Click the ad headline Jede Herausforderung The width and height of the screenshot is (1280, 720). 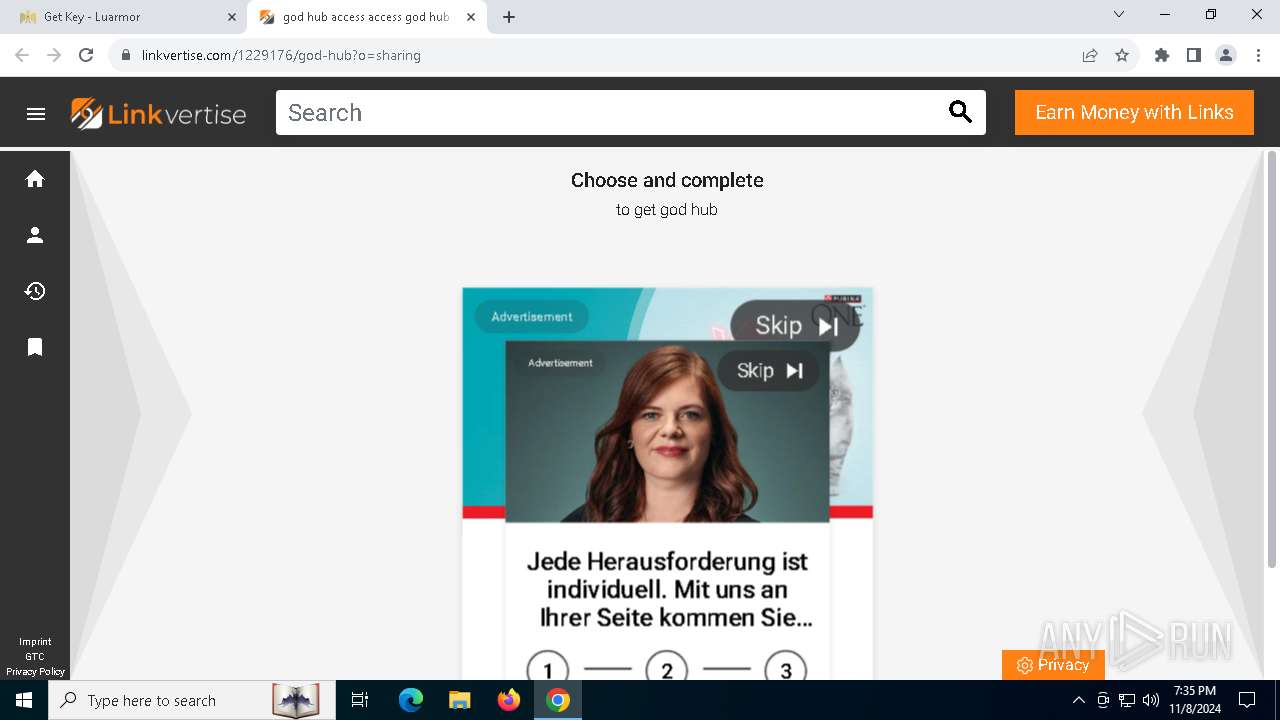tap(667, 589)
